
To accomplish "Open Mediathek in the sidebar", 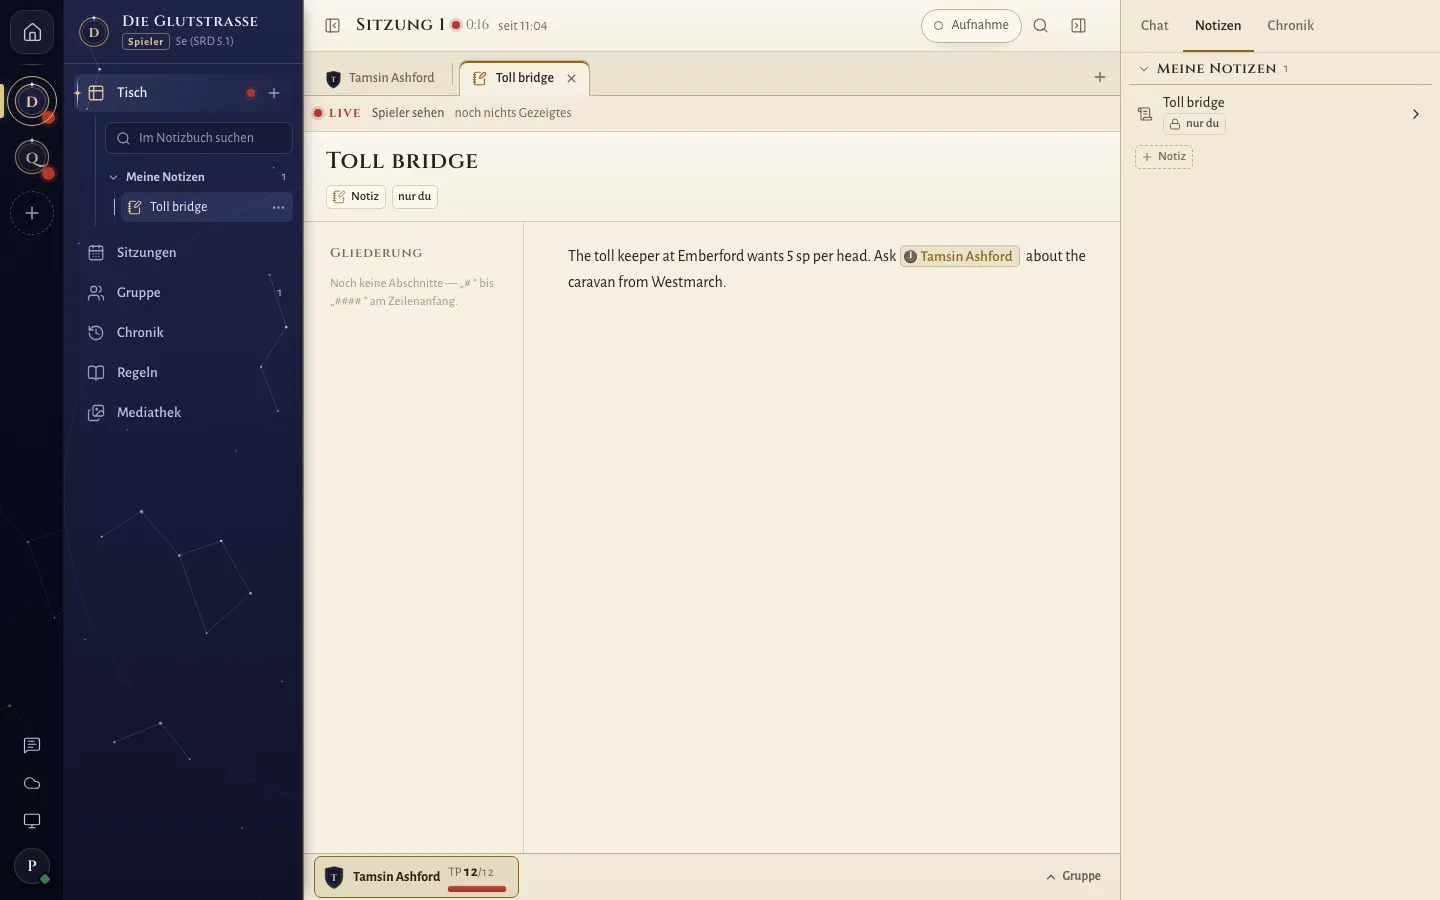I will 184,413.
